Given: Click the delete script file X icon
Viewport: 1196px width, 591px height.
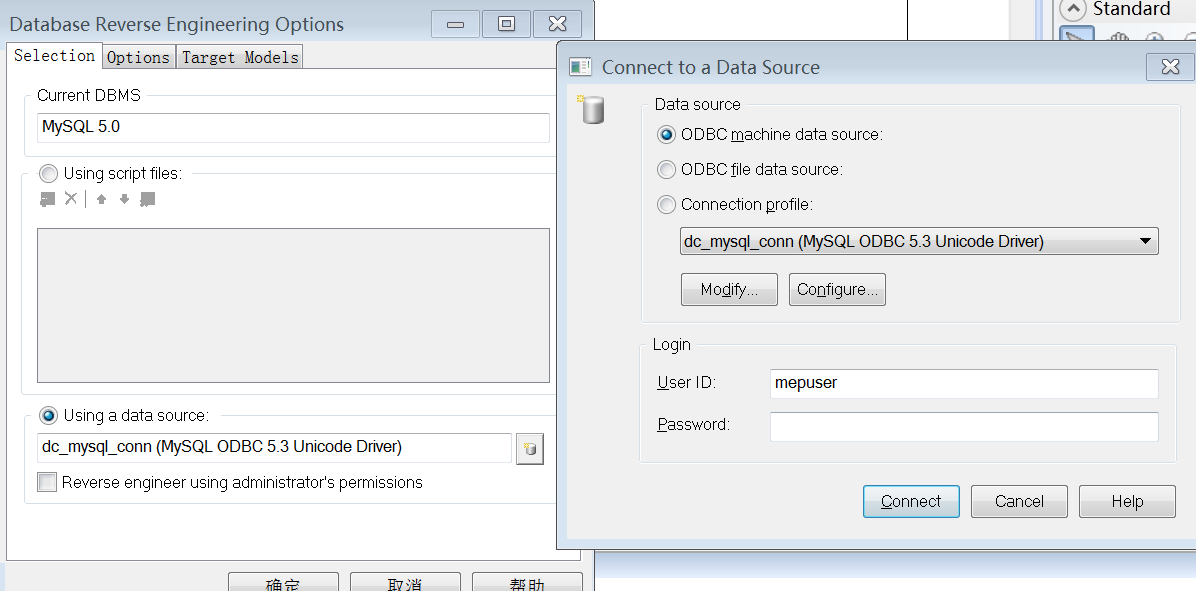Looking at the screenshot, I should [x=71, y=199].
